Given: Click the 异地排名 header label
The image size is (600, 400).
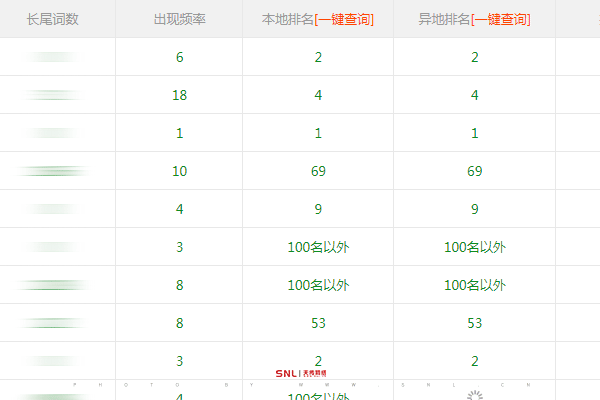Looking at the screenshot, I should (x=443, y=19).
